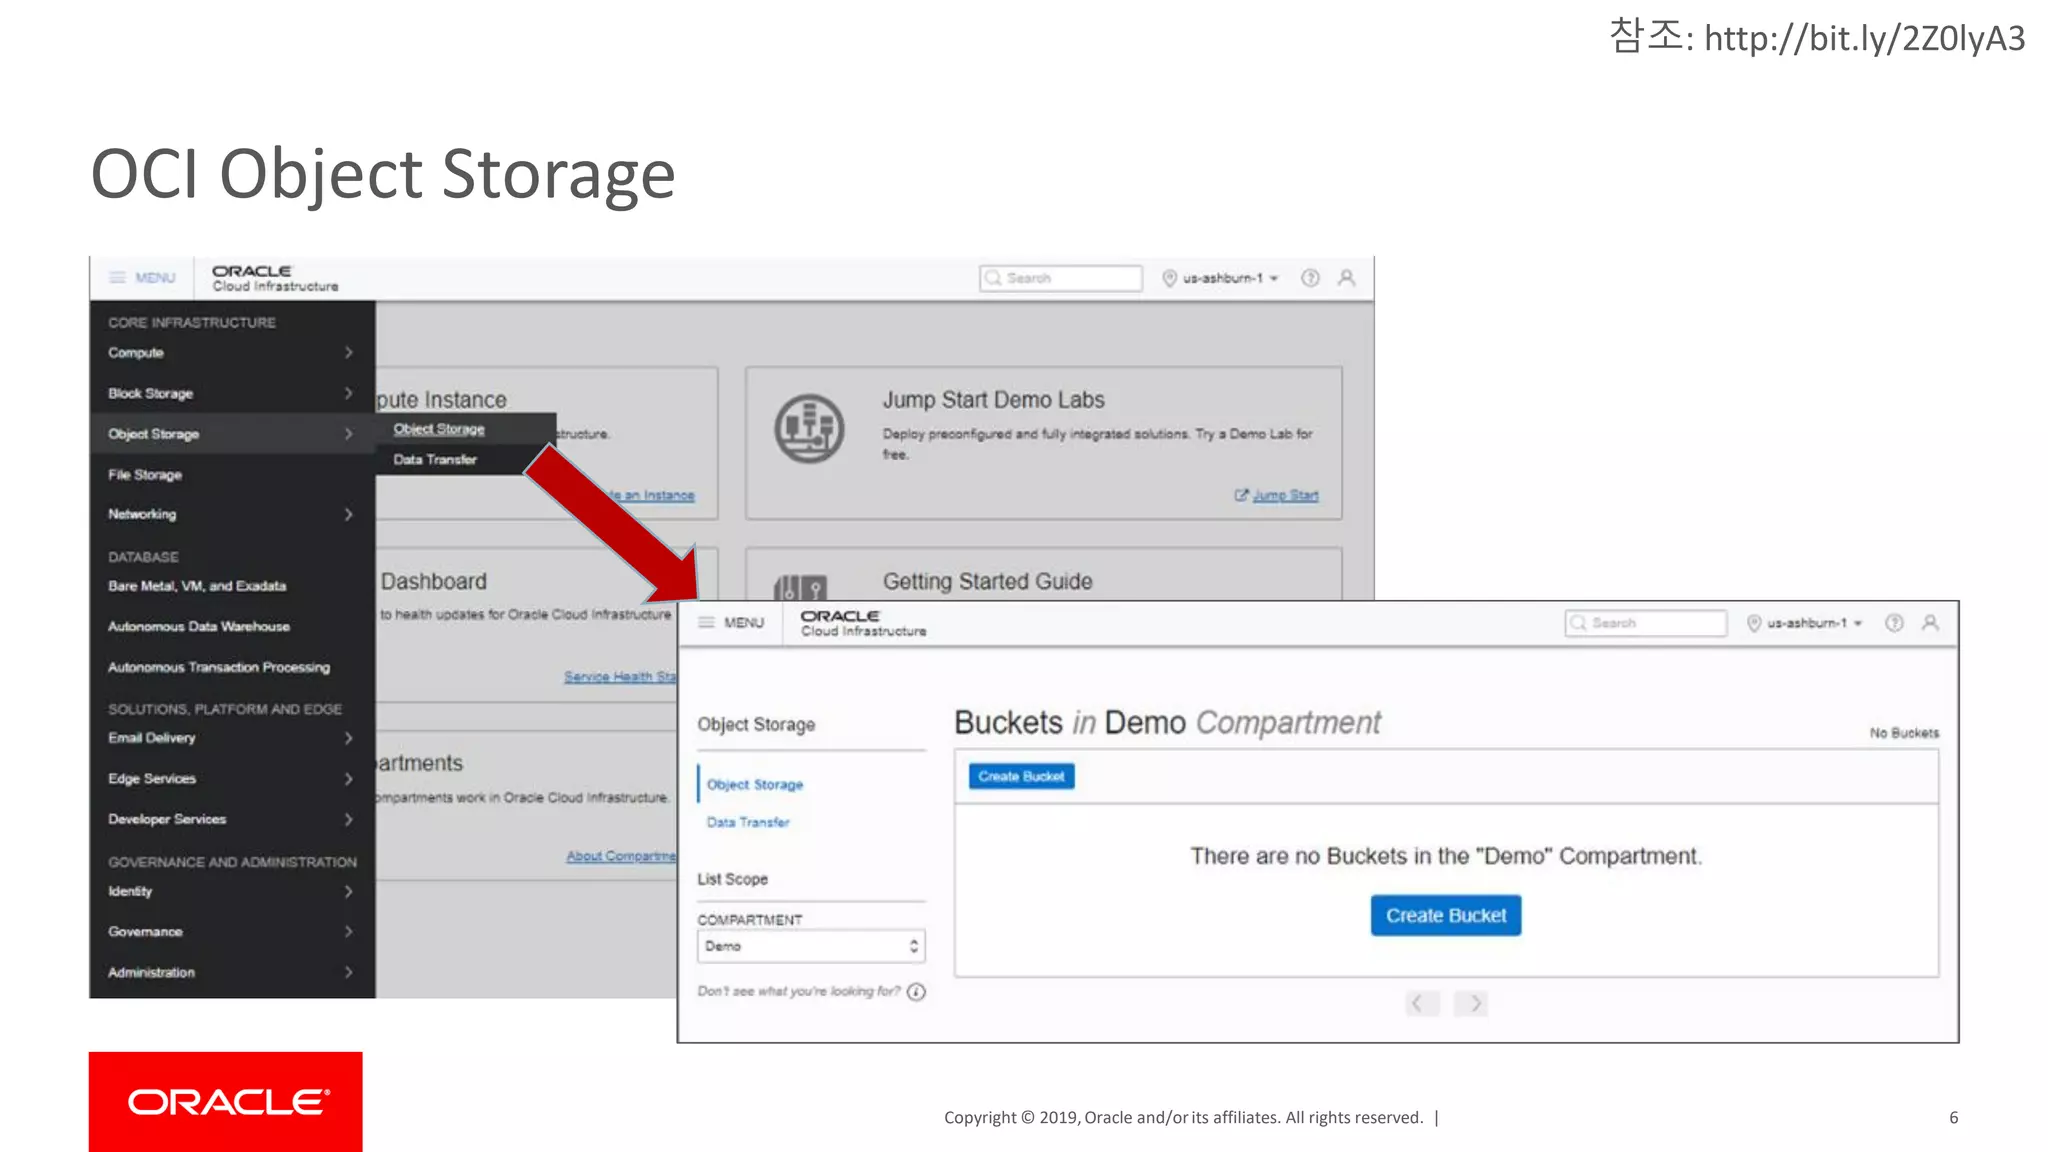The width and height of the screenshot is (2048, 1152).
Task: Click the hamburger MENU icon in the back console
Action: [x=118, y=277]
